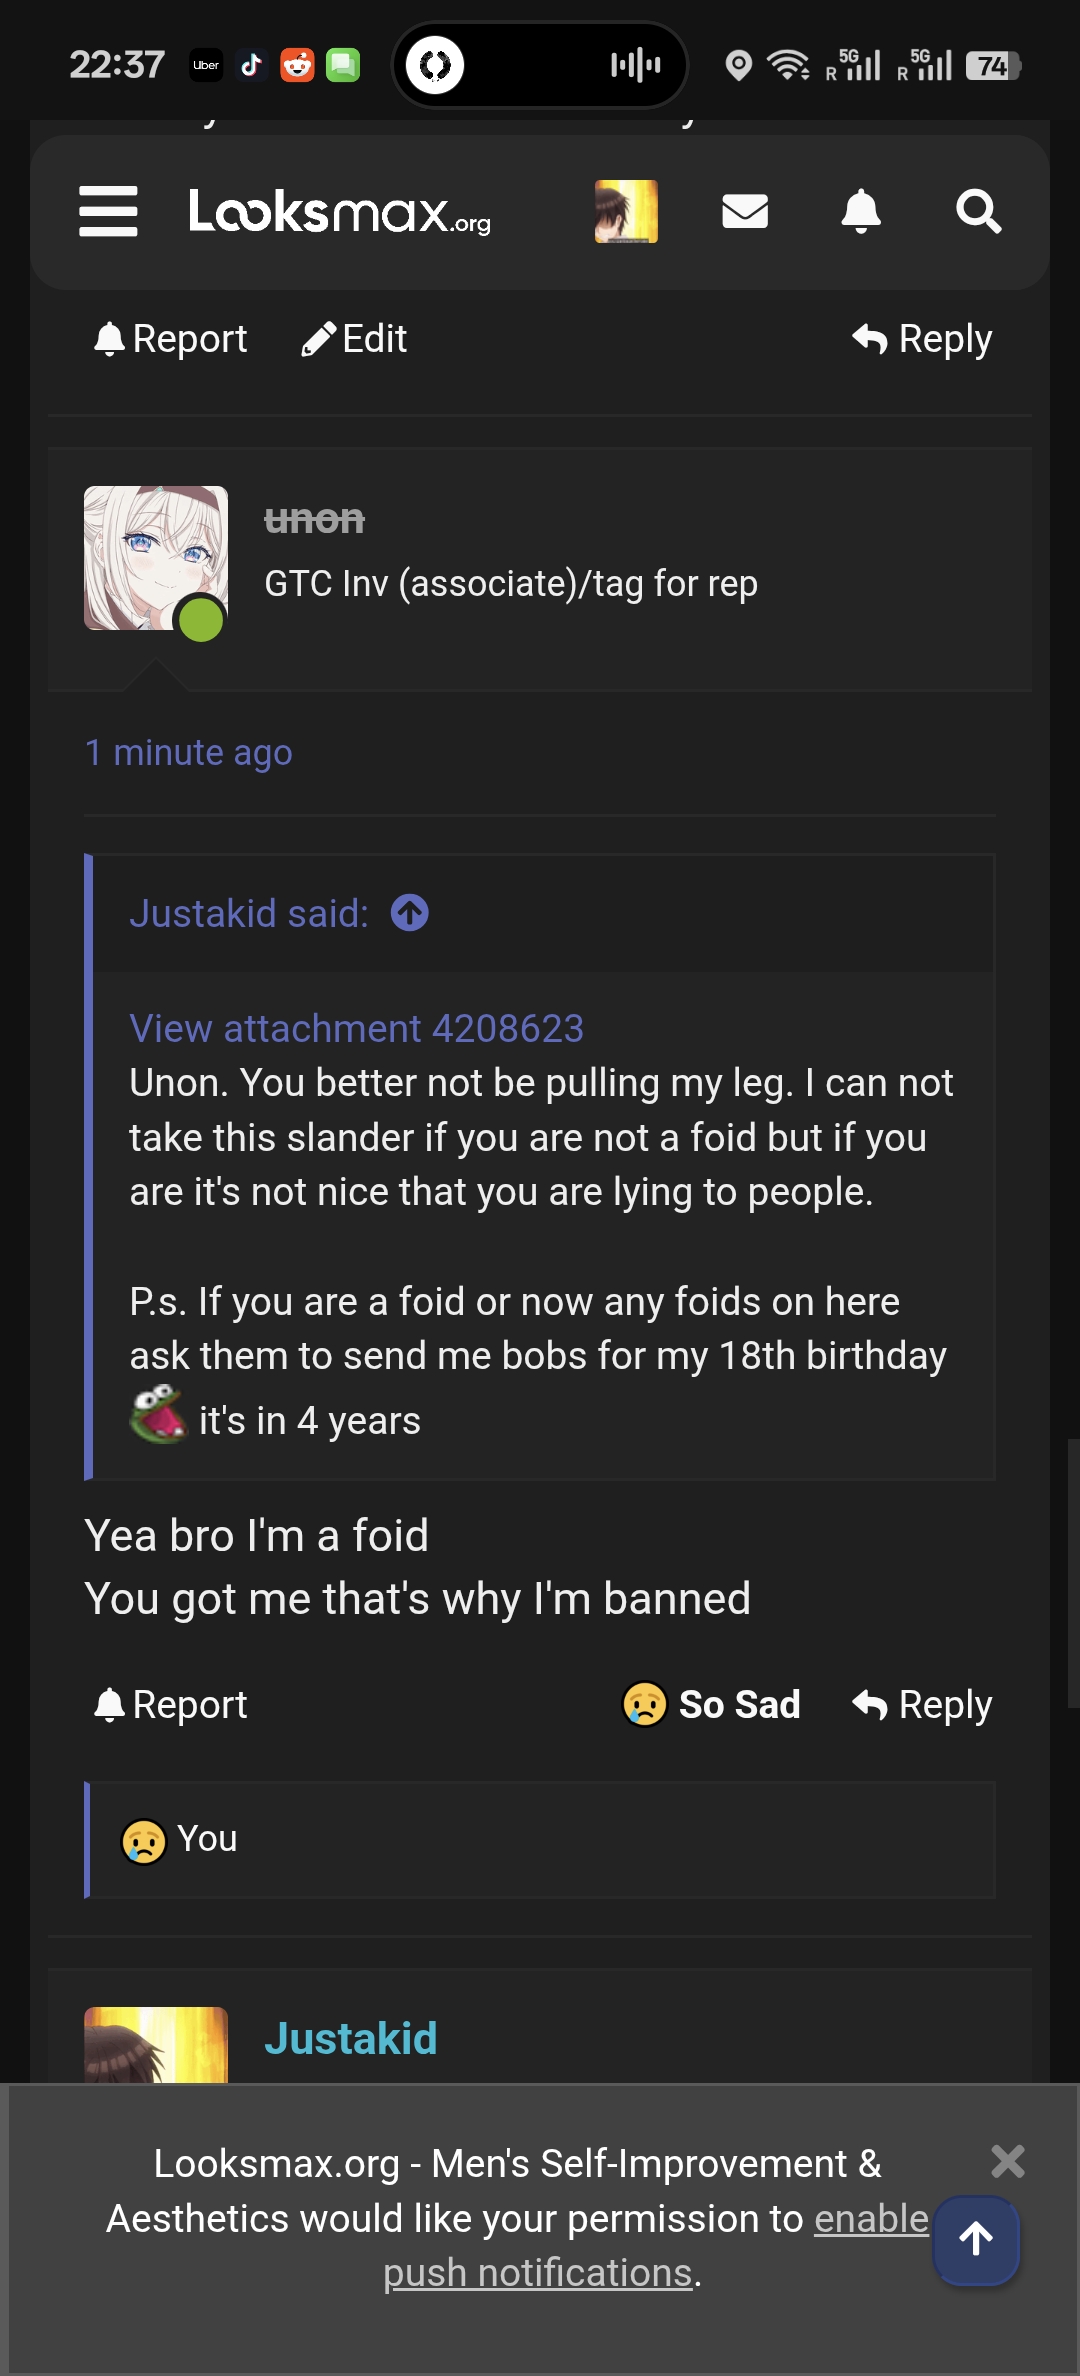Open the unon username link
The image size is (1080, 2376).
point(315,520)
